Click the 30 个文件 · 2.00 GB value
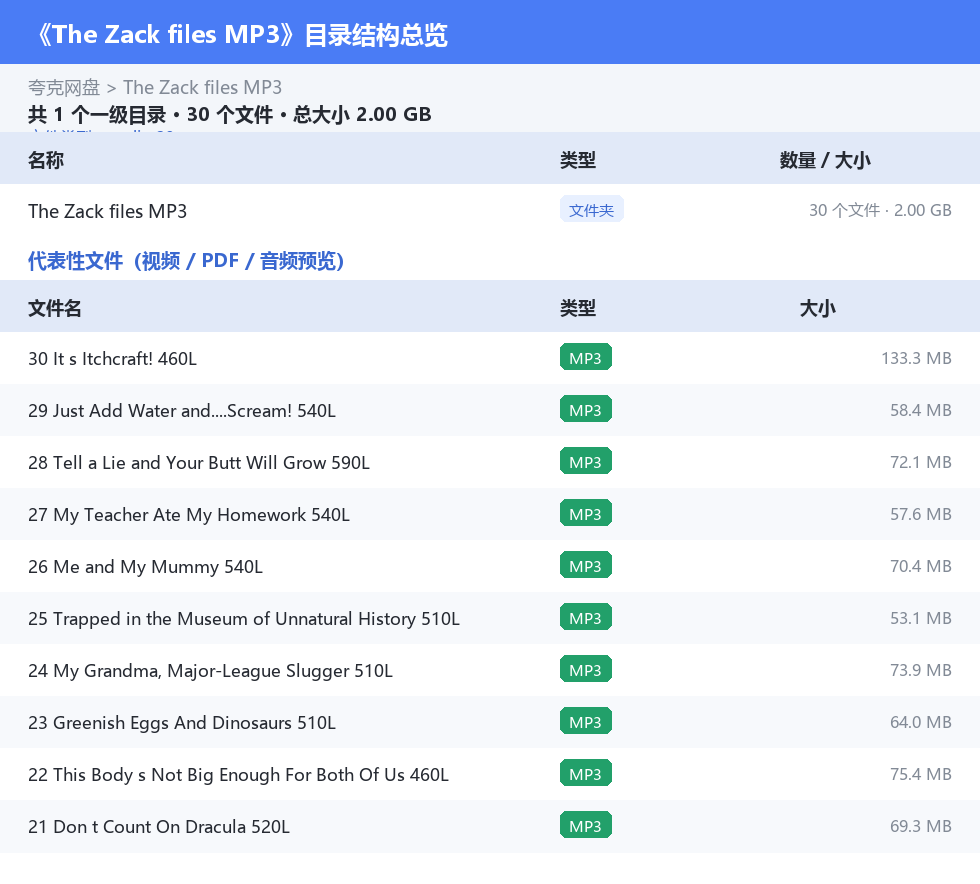This screenshot has height=884, width=980. [880, 210]
